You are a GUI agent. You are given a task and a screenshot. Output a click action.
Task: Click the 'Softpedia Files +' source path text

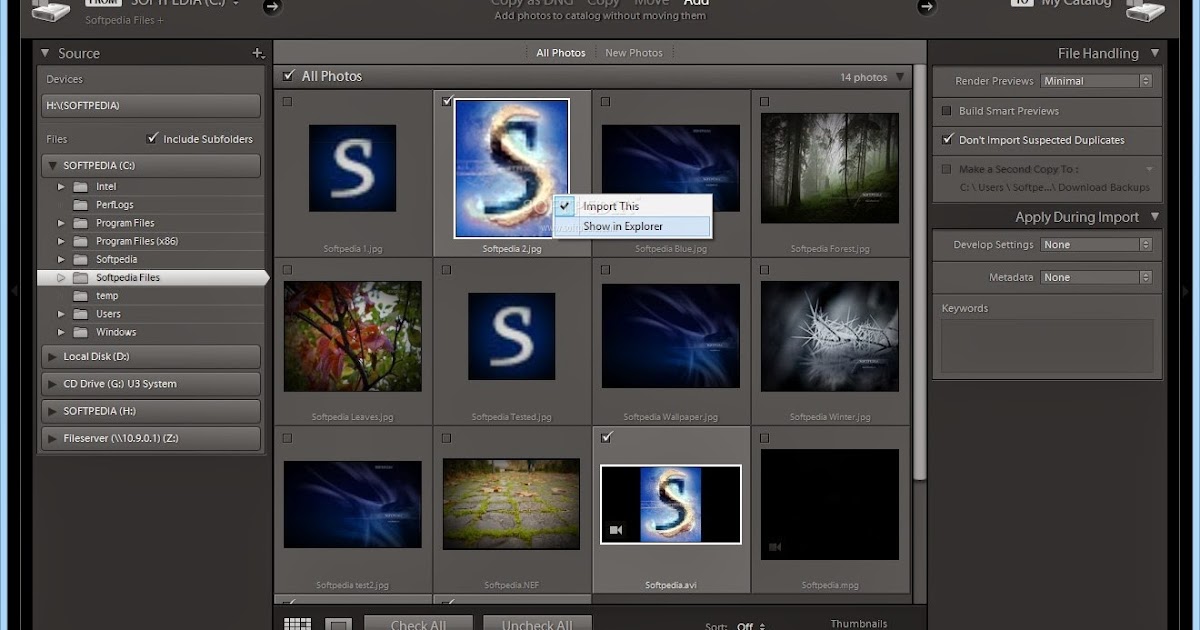pyautogui.click(x=124, y=19)
